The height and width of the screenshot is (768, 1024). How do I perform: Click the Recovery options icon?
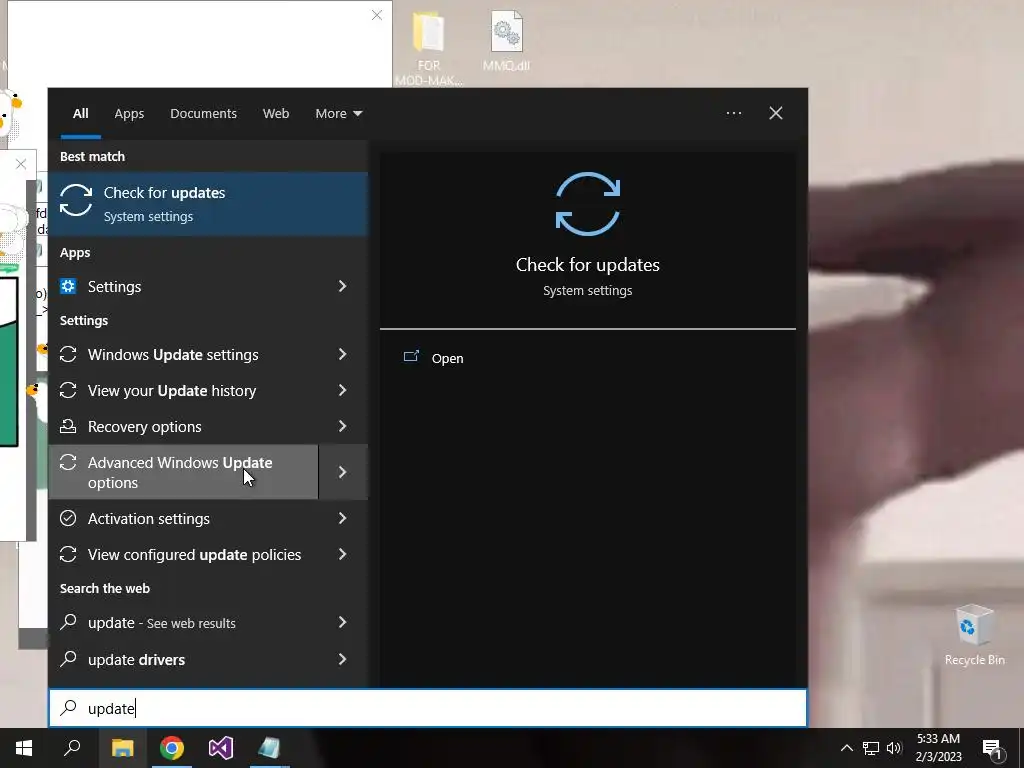click(x=68, y=426)
